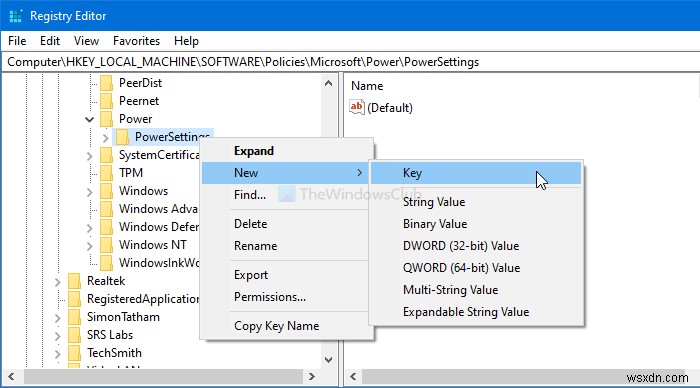Click the SystemCertificates folder icon

point(106,155)
